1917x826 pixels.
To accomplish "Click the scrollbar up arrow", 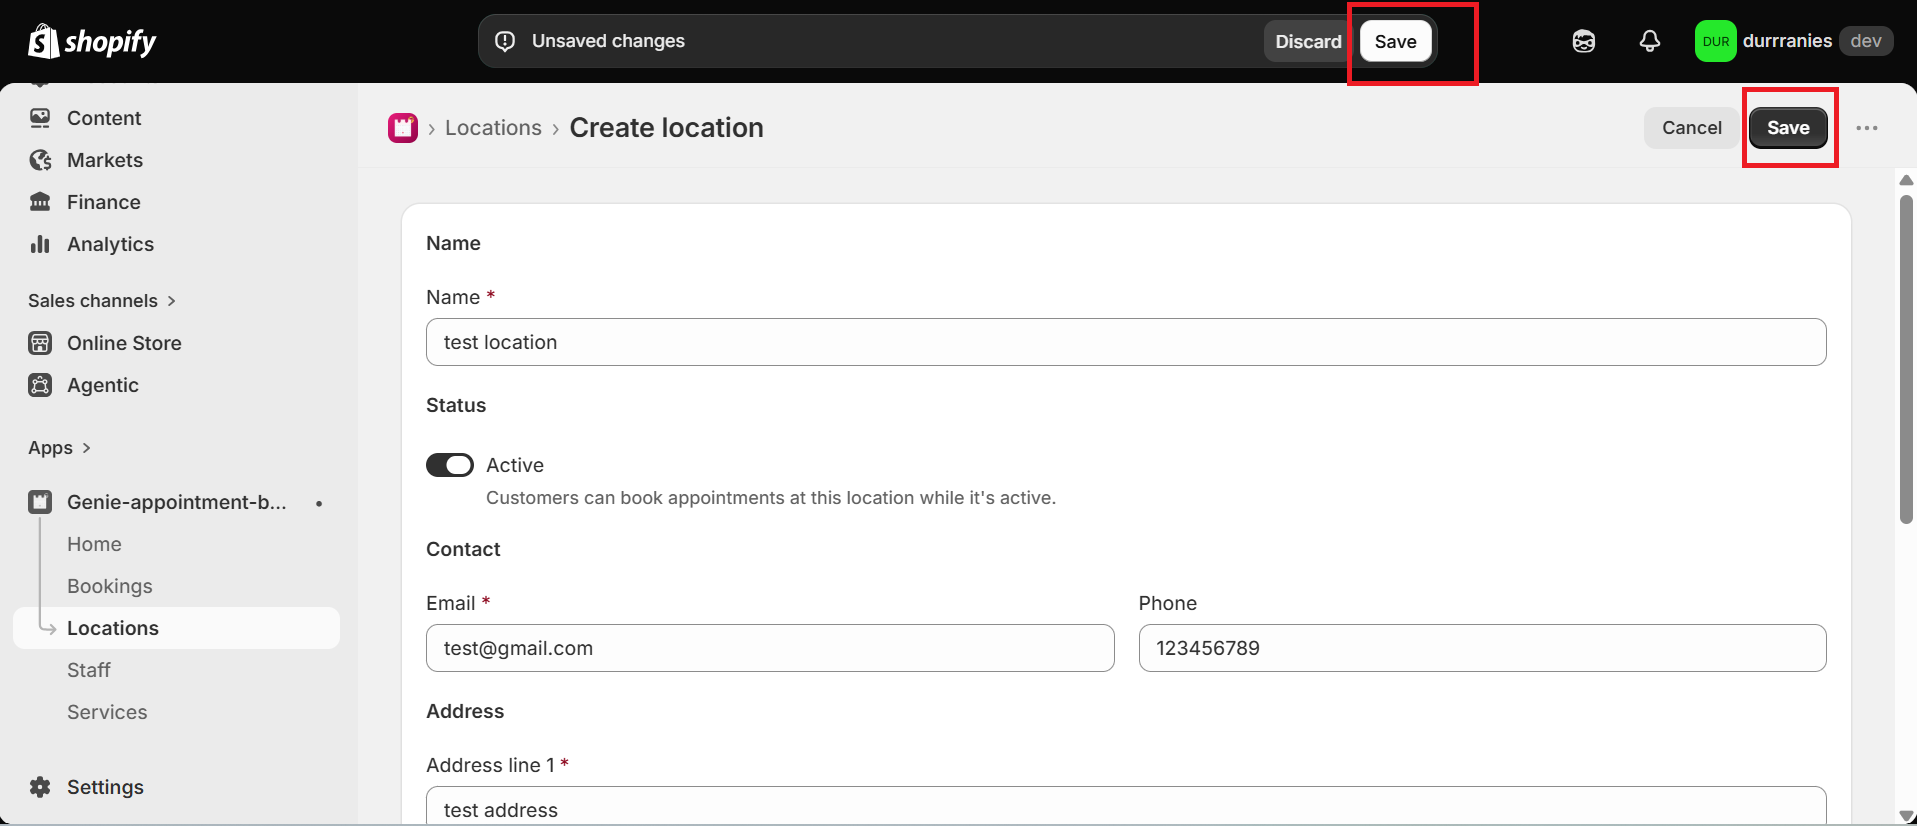I will point(1906,180).
